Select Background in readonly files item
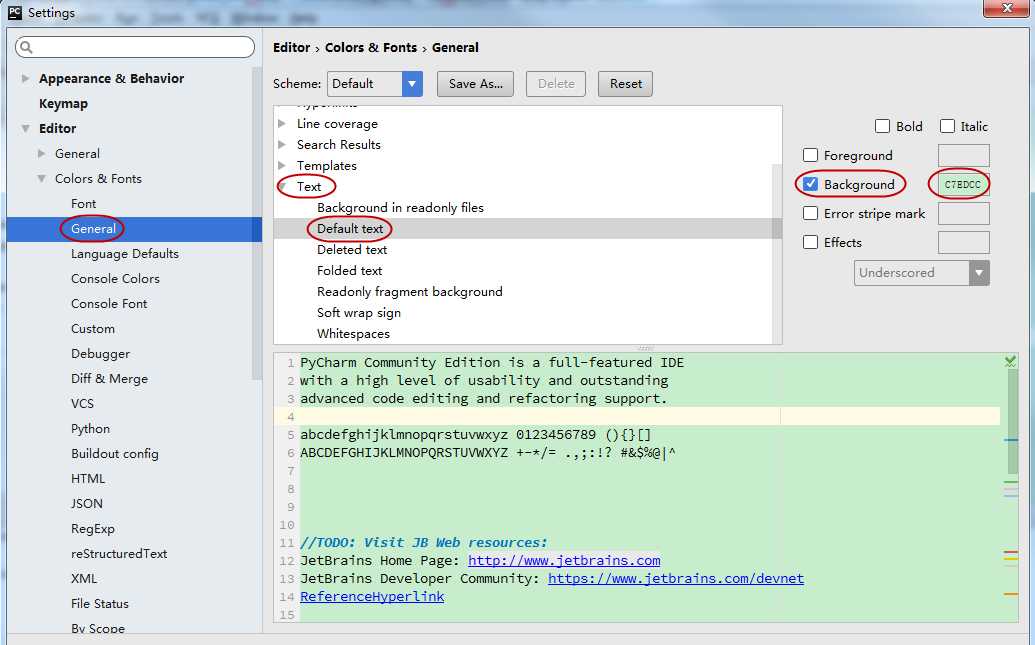This screenshot has width=1035, height=645. pos(400,207)
